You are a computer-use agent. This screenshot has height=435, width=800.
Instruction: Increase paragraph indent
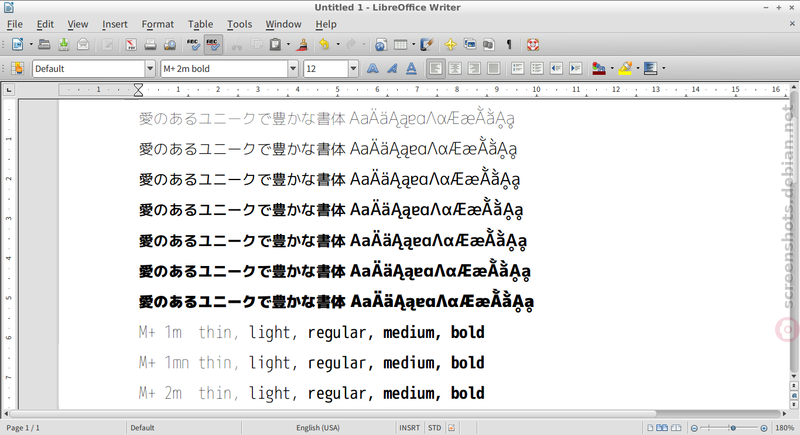pos(576,68)
